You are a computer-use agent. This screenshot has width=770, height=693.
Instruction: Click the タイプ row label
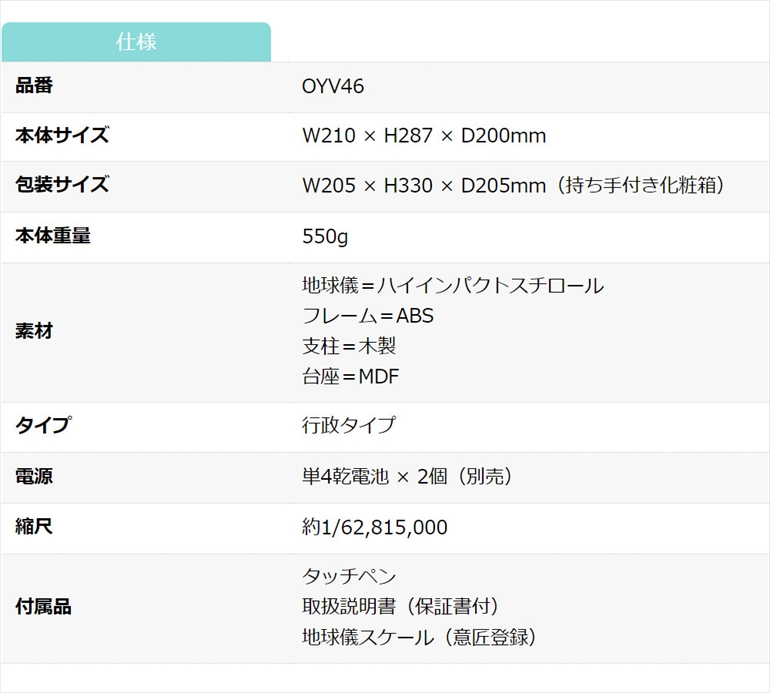[x=42, y=425]
